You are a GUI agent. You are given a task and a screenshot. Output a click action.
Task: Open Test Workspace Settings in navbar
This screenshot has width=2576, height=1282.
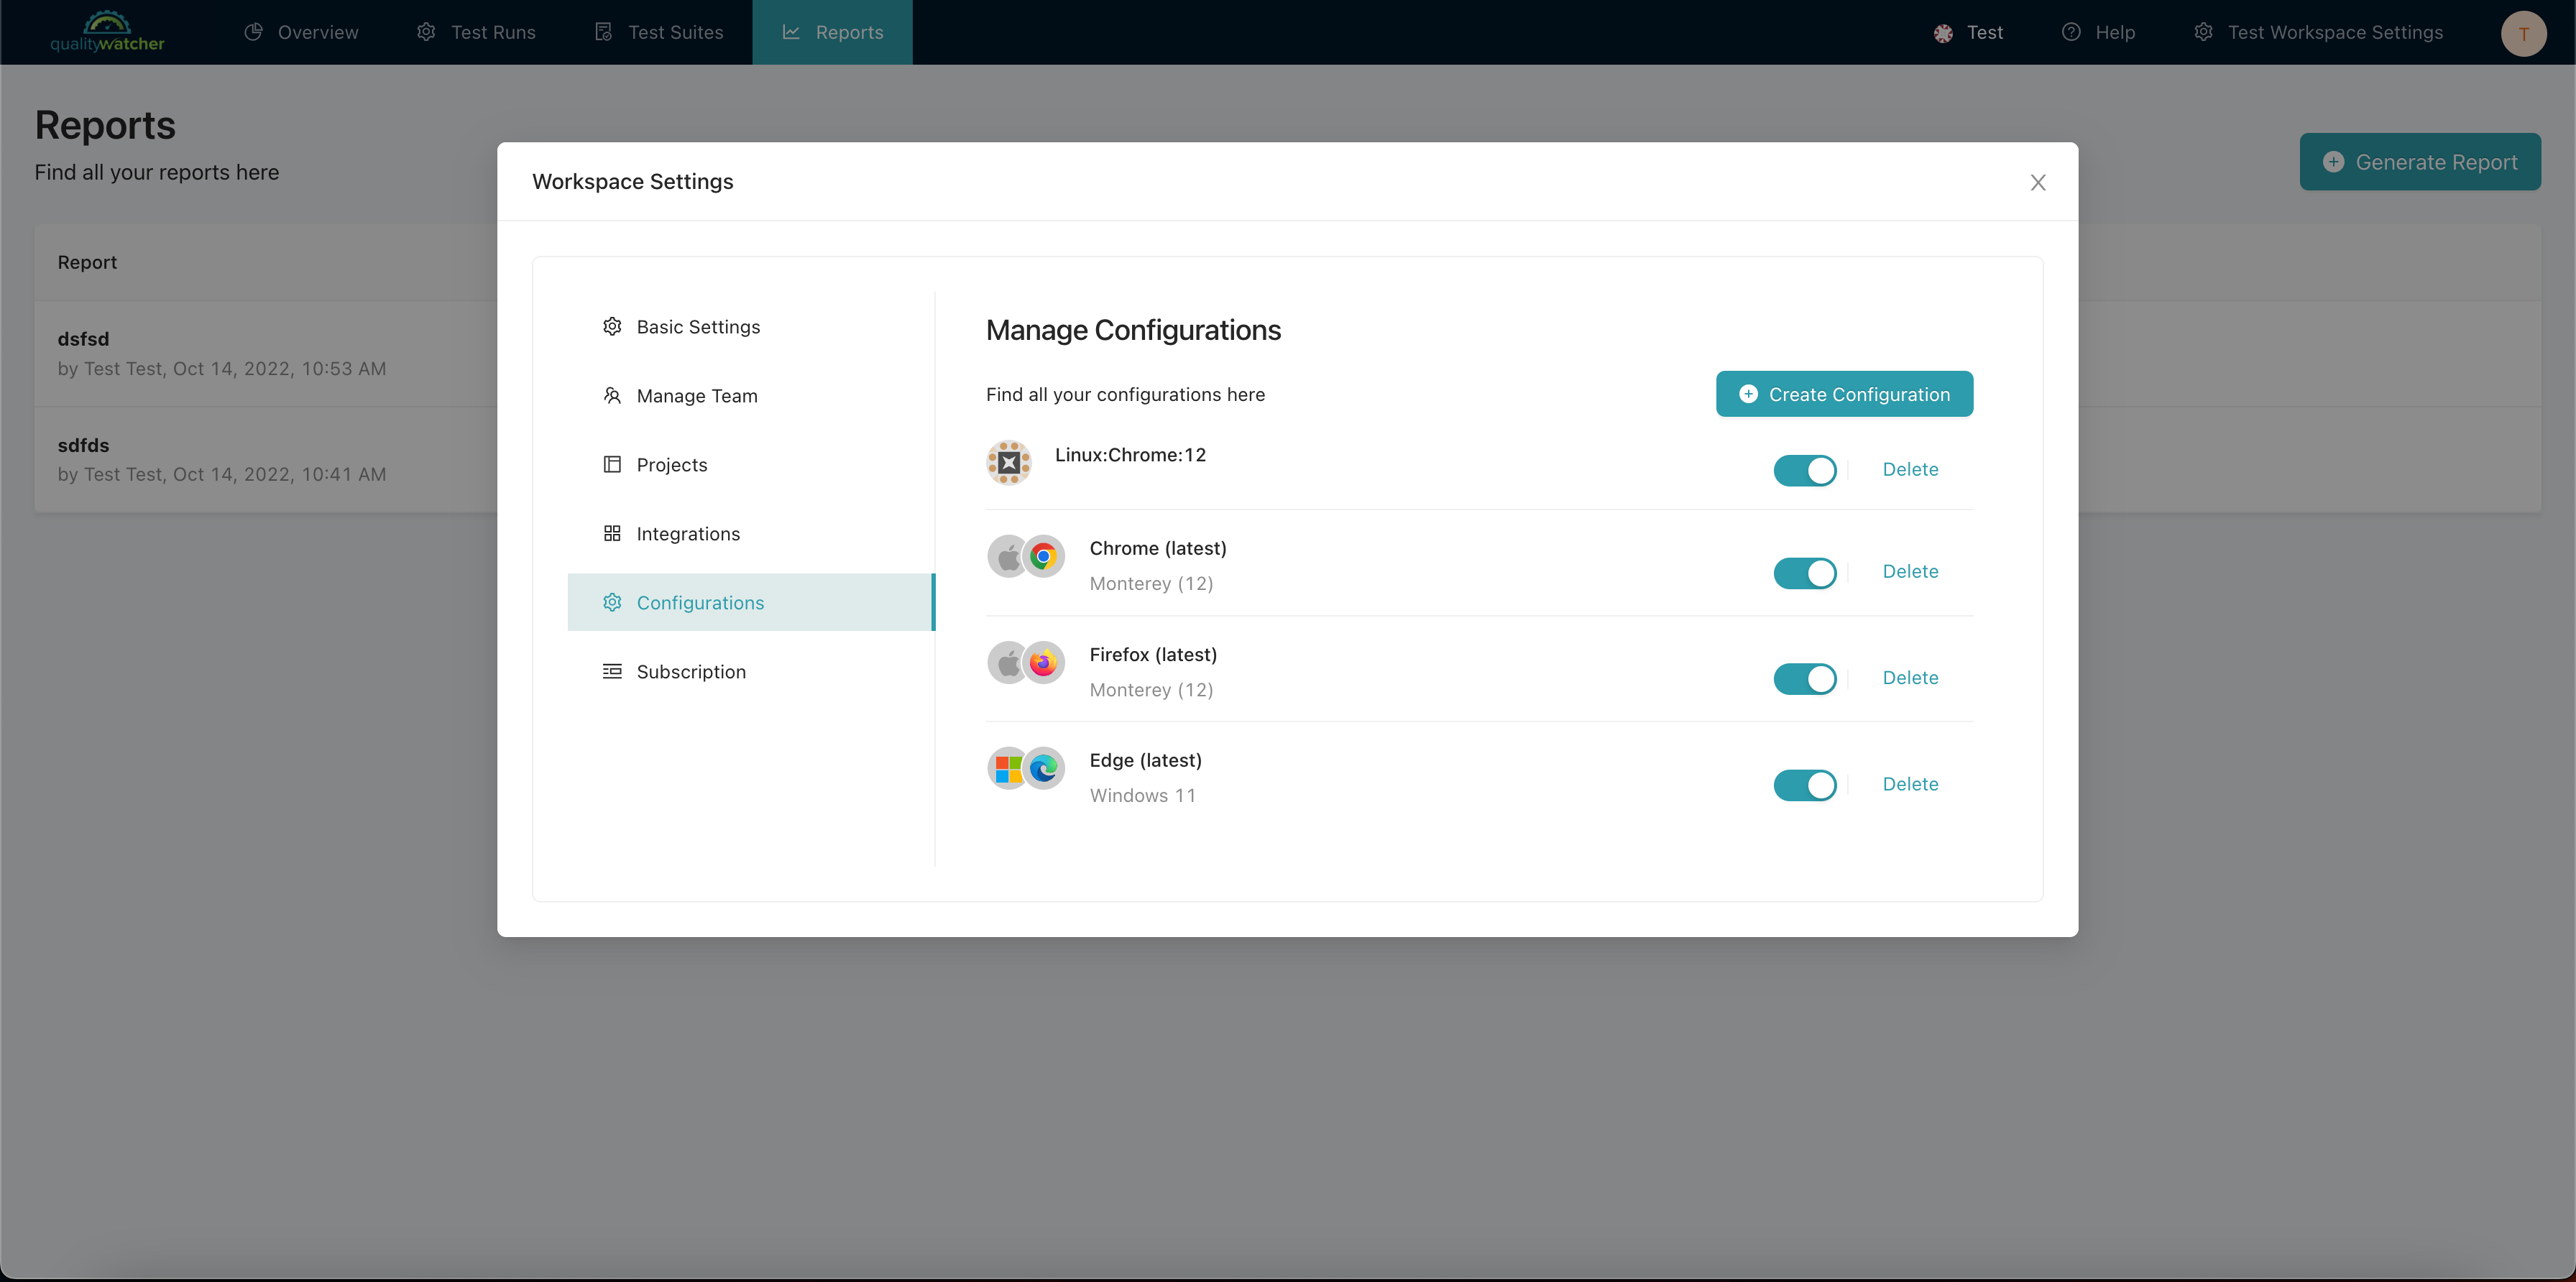click(2318, 32)
